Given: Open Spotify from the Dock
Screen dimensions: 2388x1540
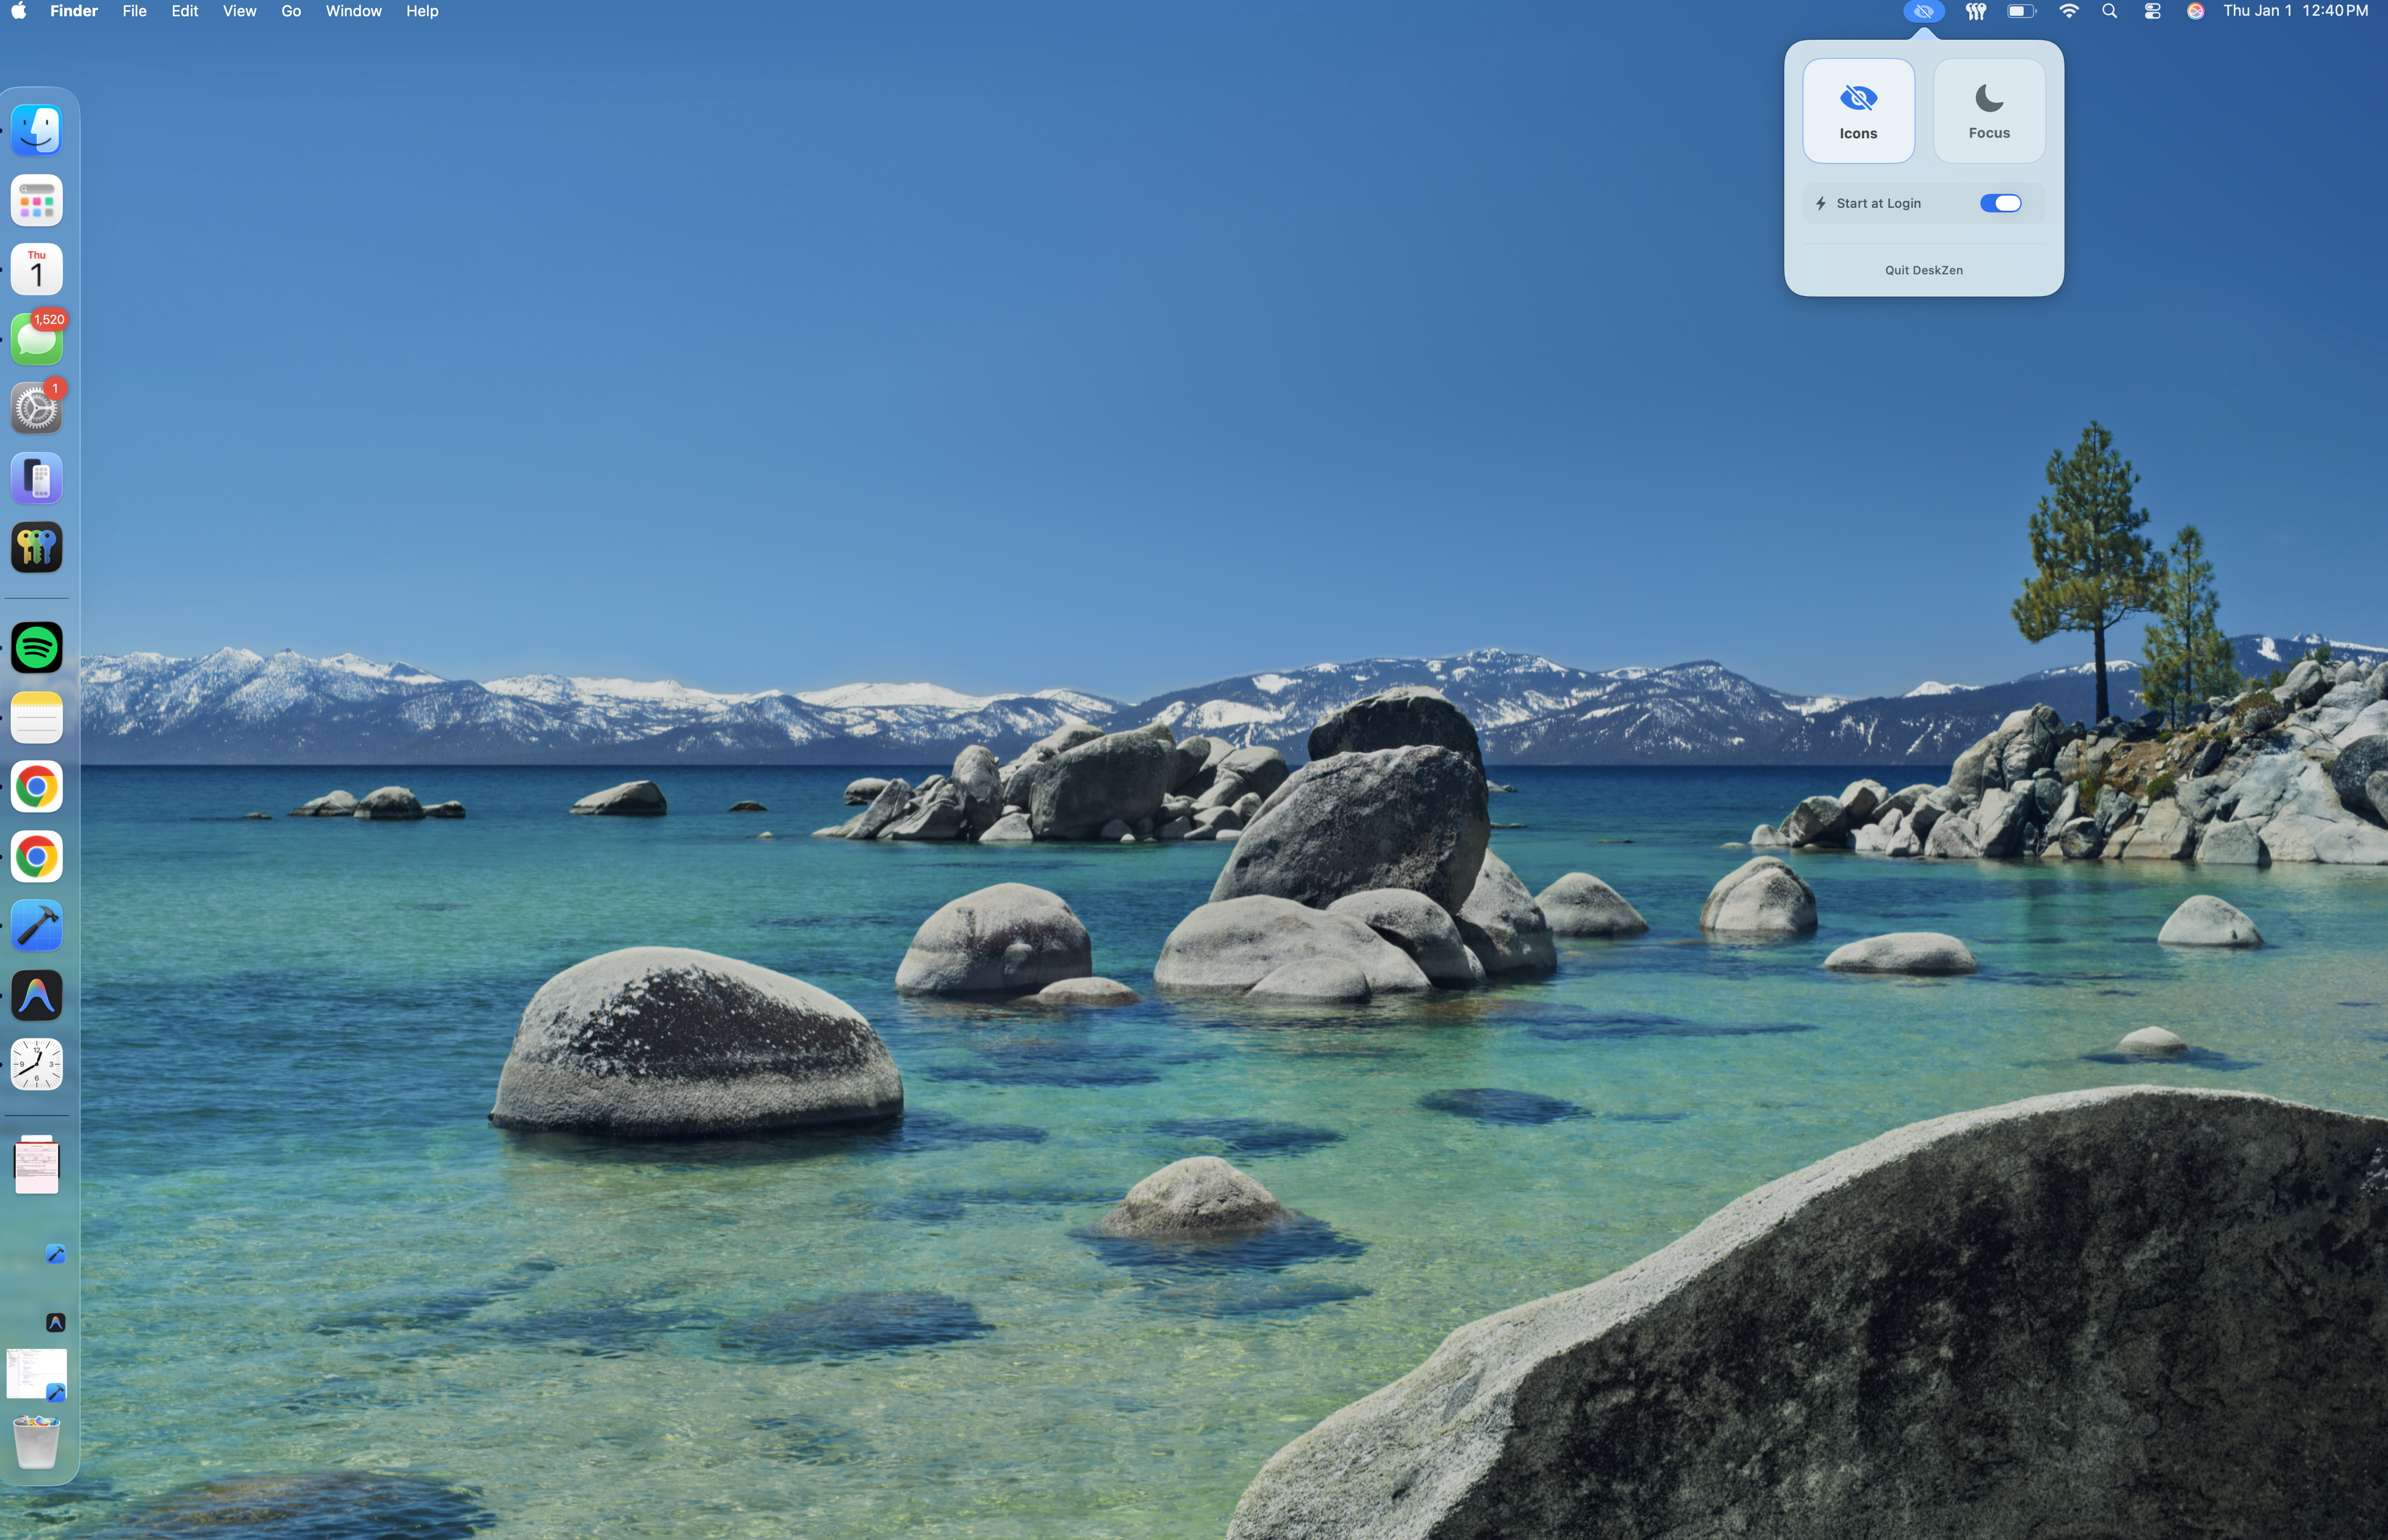Looking at the screenshot, I should [x=36, y=647].
